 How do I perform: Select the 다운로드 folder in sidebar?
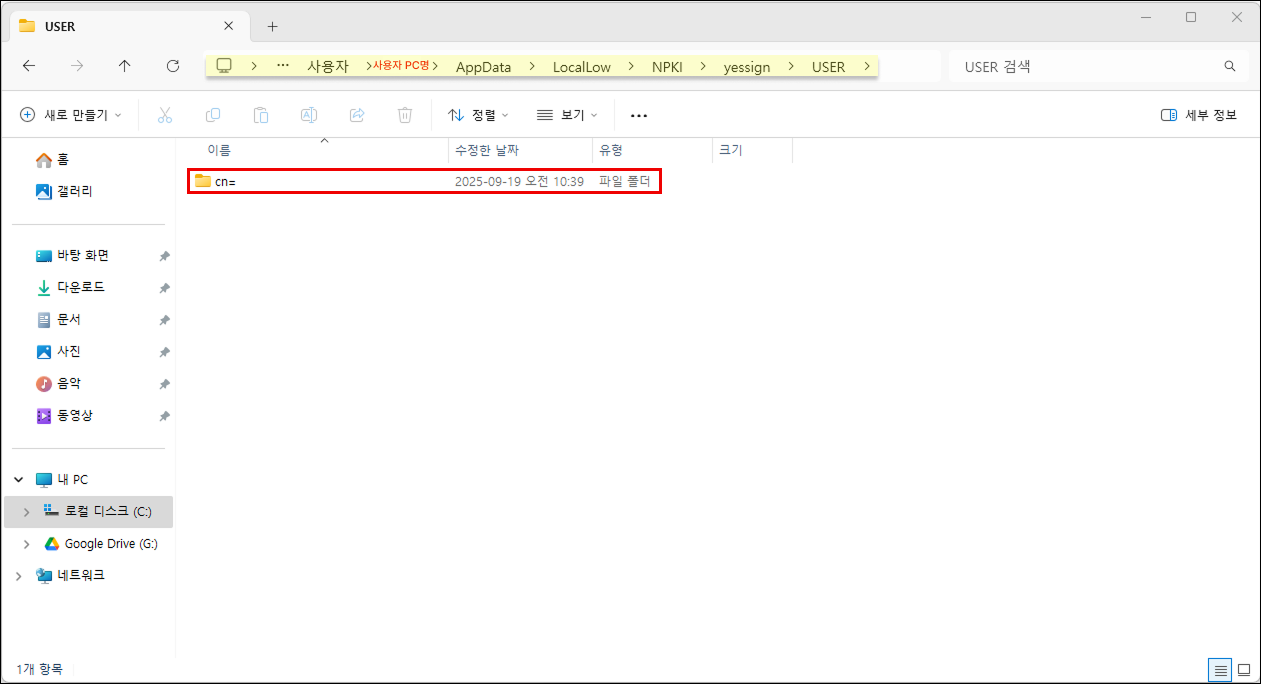[80, 288]
